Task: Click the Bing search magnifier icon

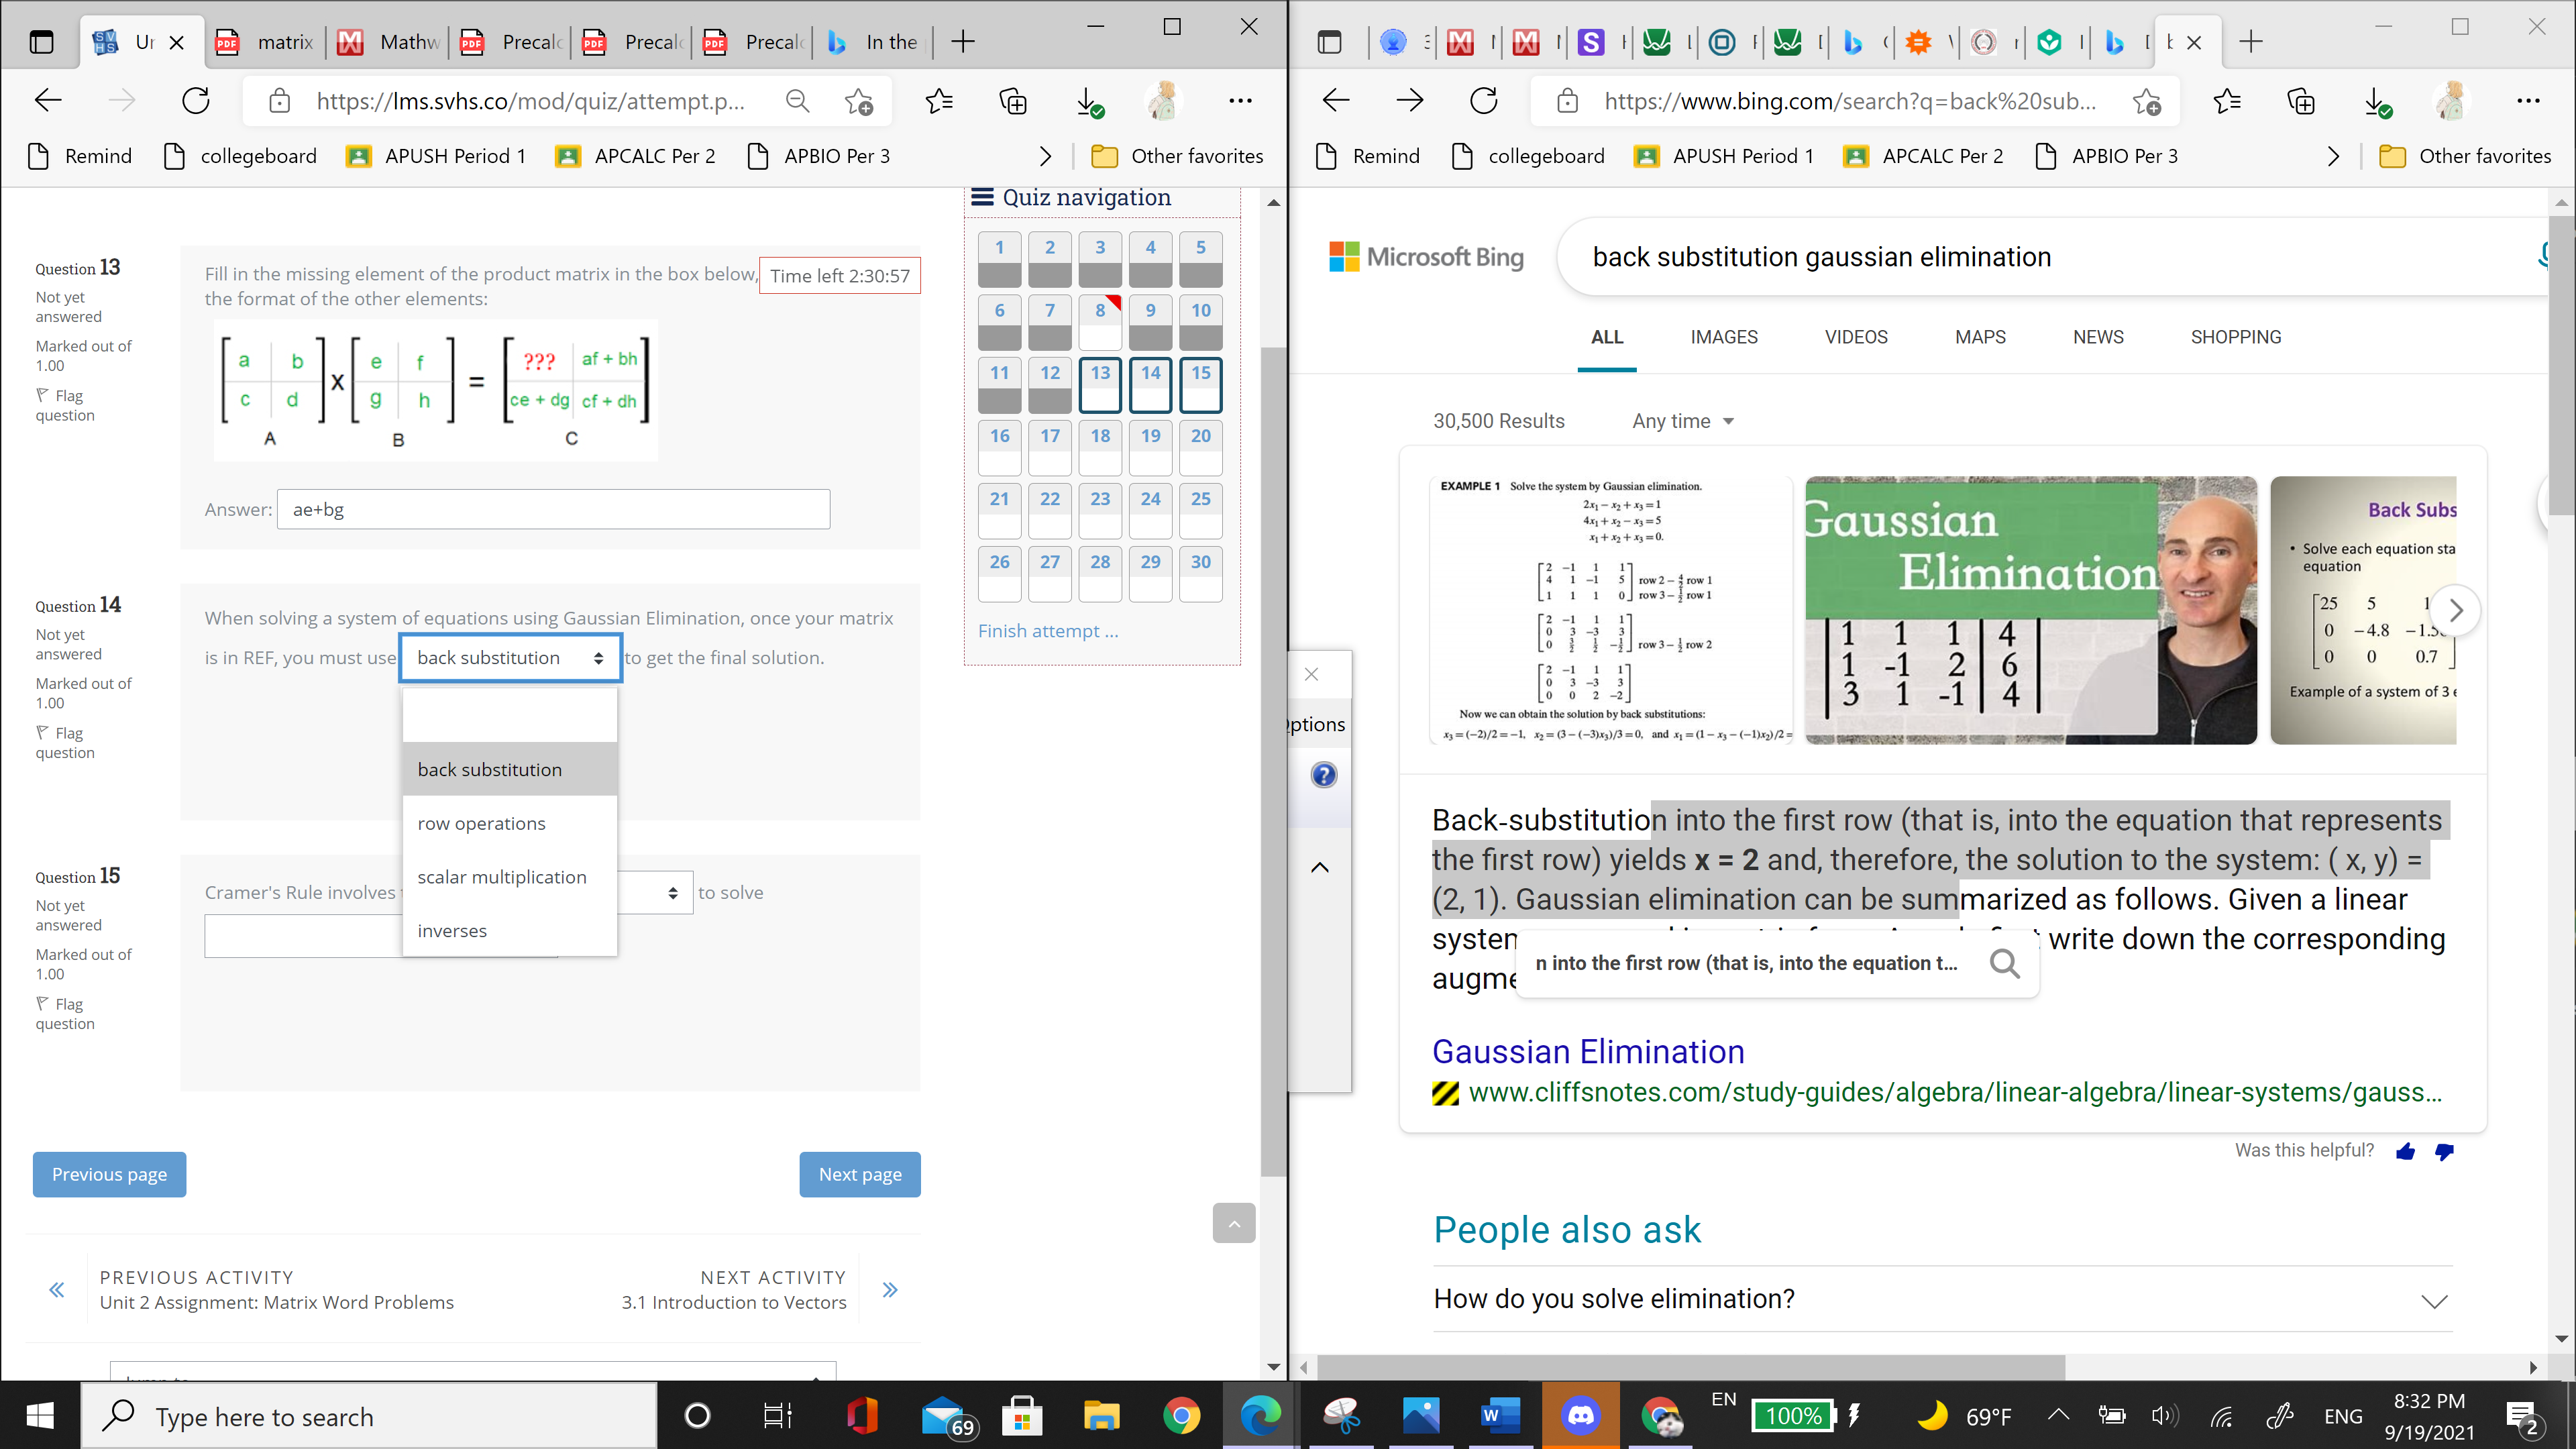Action: point(2006,963)
